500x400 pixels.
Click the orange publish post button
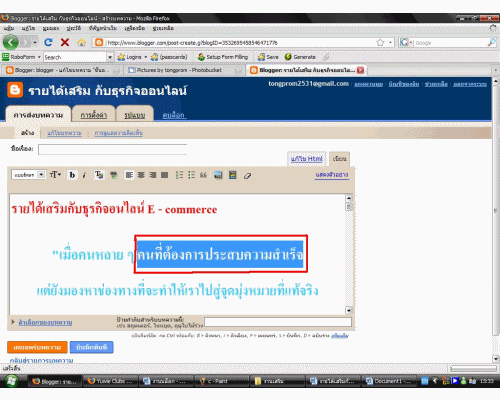[37, 347]
